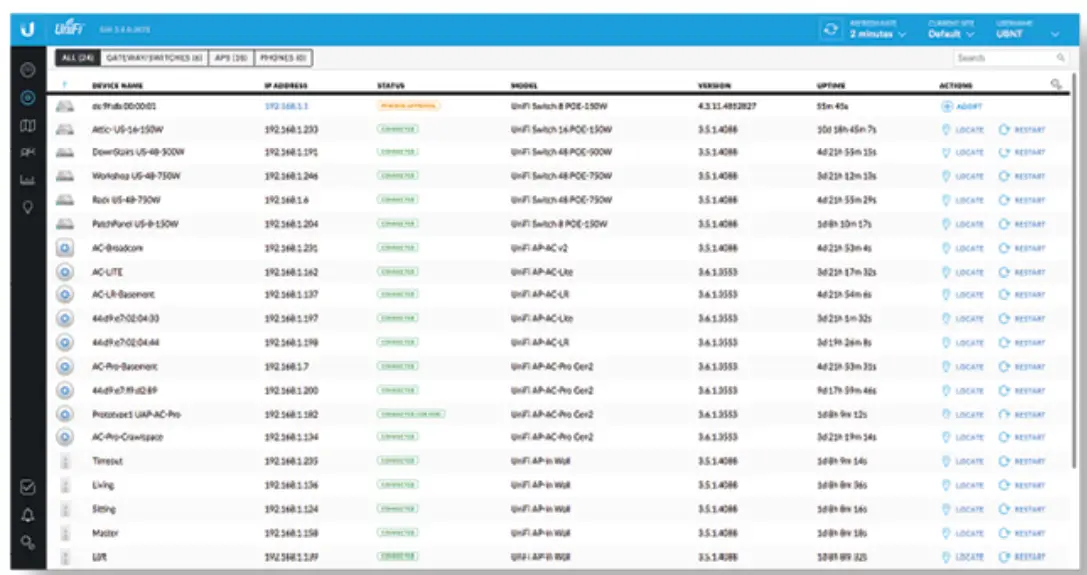This screenshot has height=575, width=1087.
Task: Select IP address 192.168.1.233
Action: (x=292, y=130)
